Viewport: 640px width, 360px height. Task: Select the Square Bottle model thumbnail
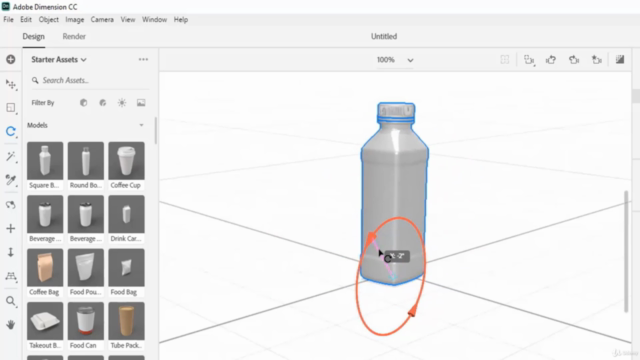(x=45, y=161)
